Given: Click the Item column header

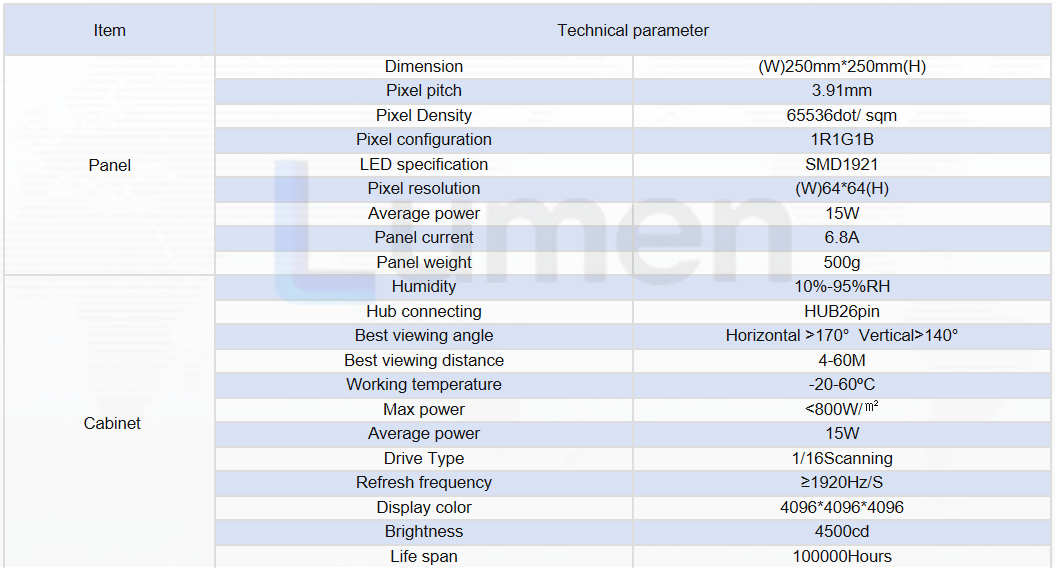Looking at the screenshot, I should pos(110,30).
